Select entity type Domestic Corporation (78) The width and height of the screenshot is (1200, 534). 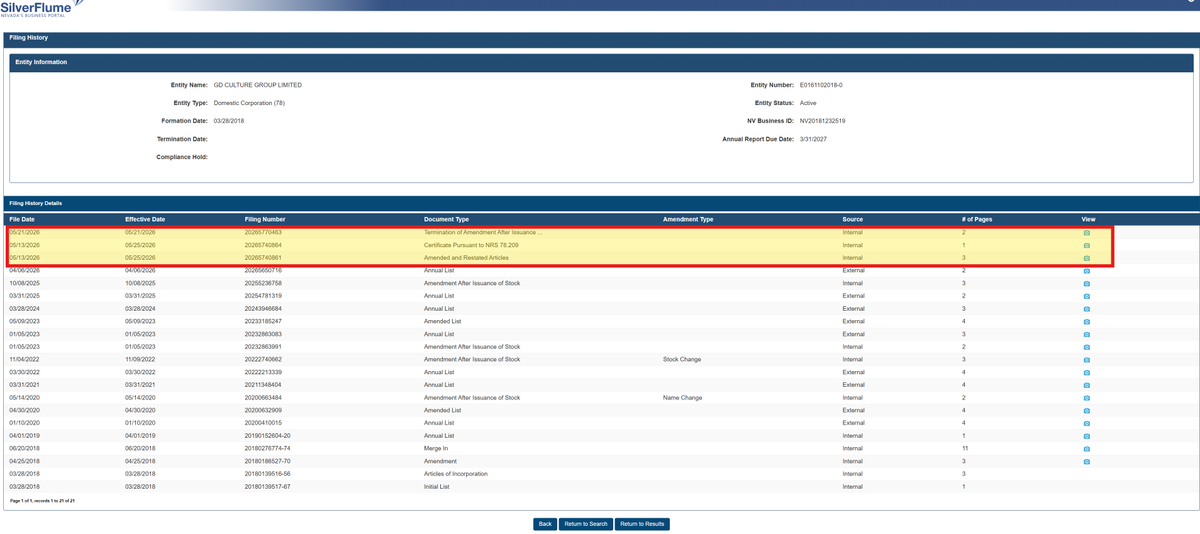click(x=249, y=103)
